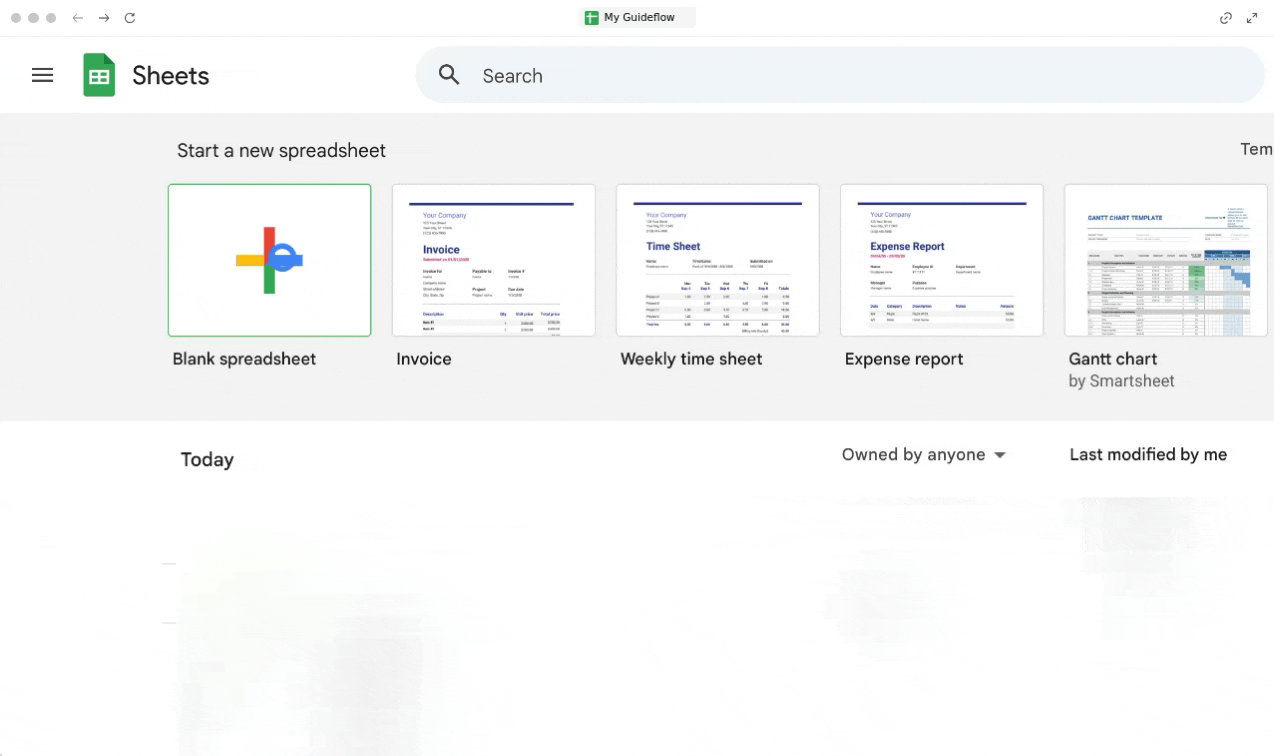Click the green Sheets logo icon
The height and width of the screenshot is (756, 1274).
(x=99, y=75)
